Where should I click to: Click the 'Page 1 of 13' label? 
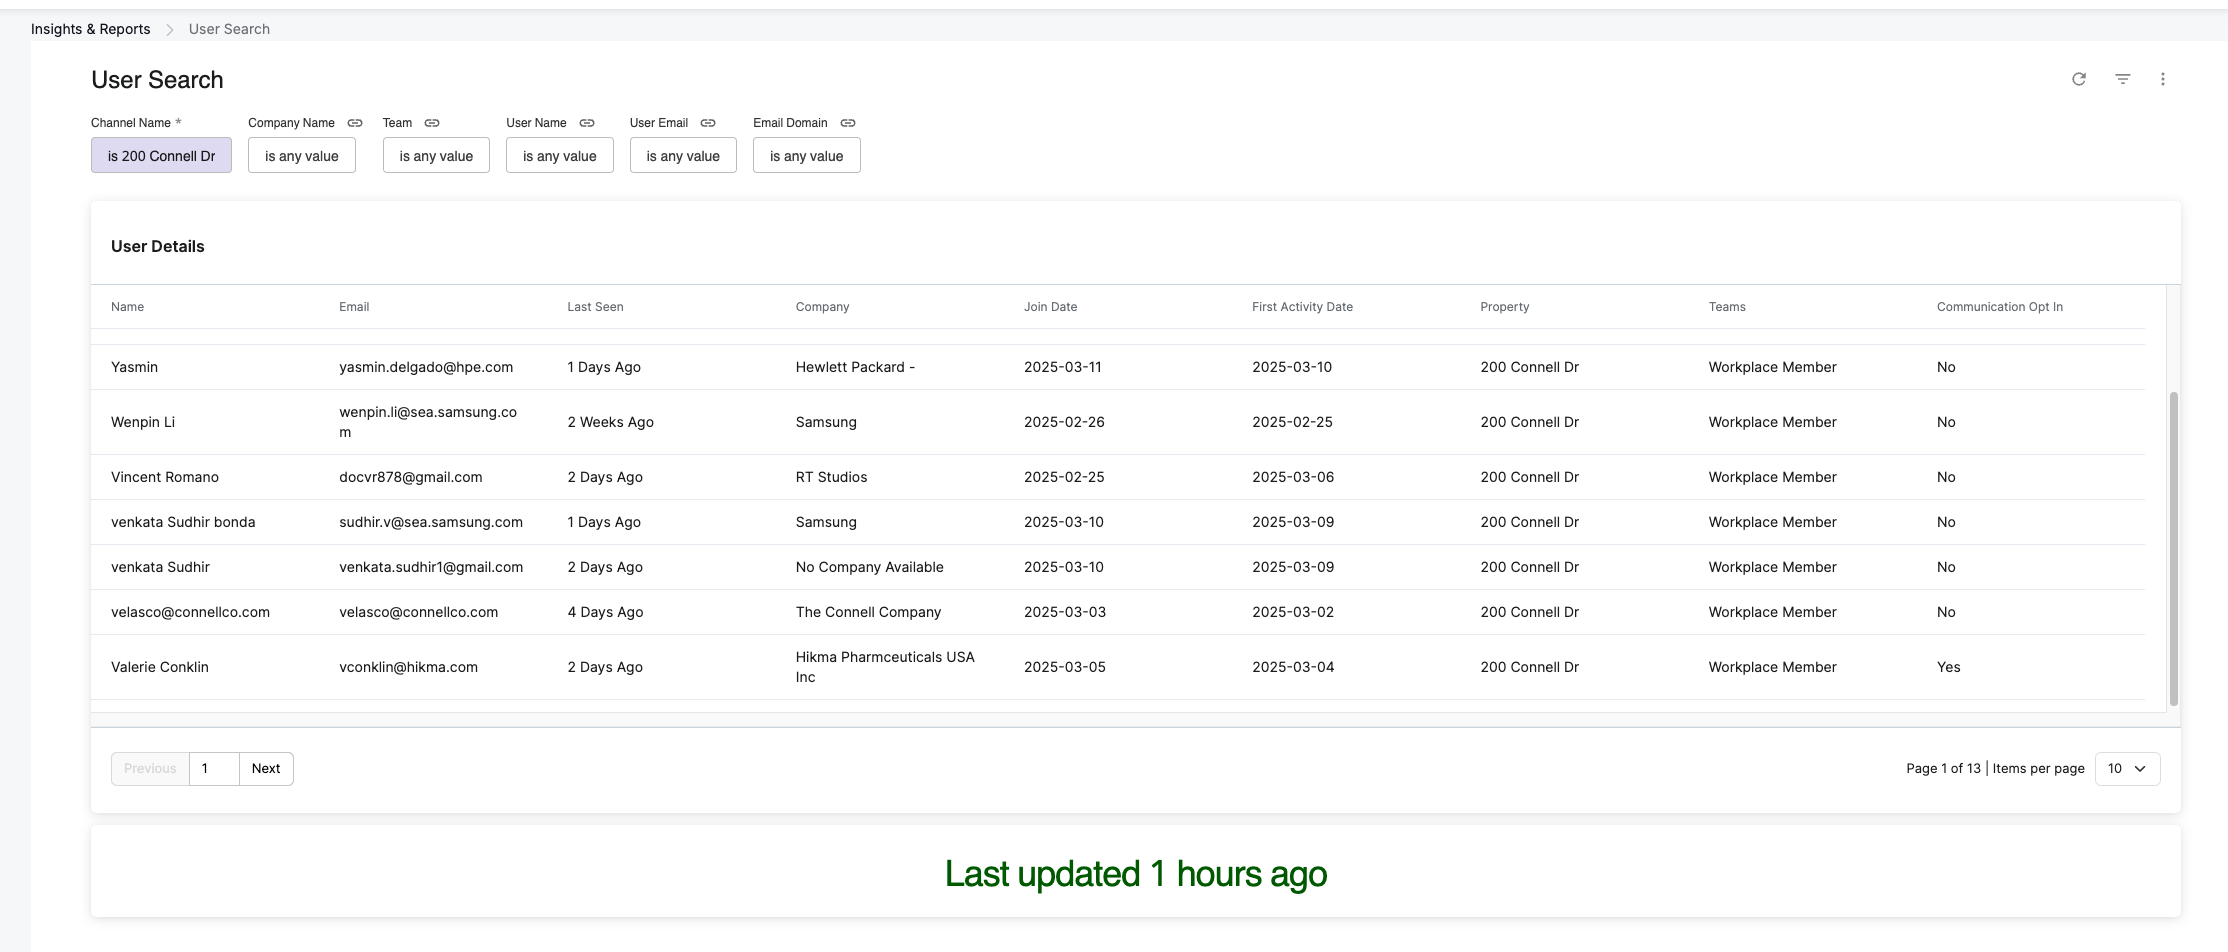tap(1943, 769)
